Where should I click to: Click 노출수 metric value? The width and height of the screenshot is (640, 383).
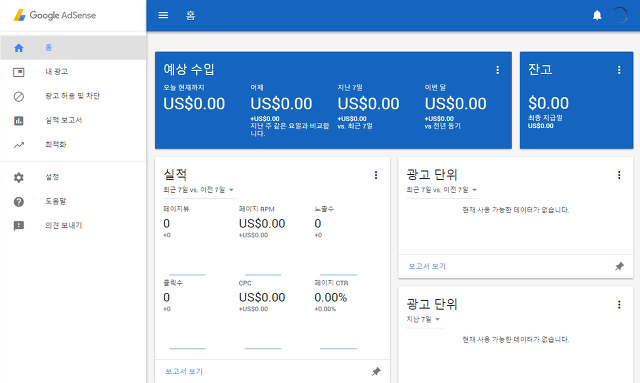[318, 224]
